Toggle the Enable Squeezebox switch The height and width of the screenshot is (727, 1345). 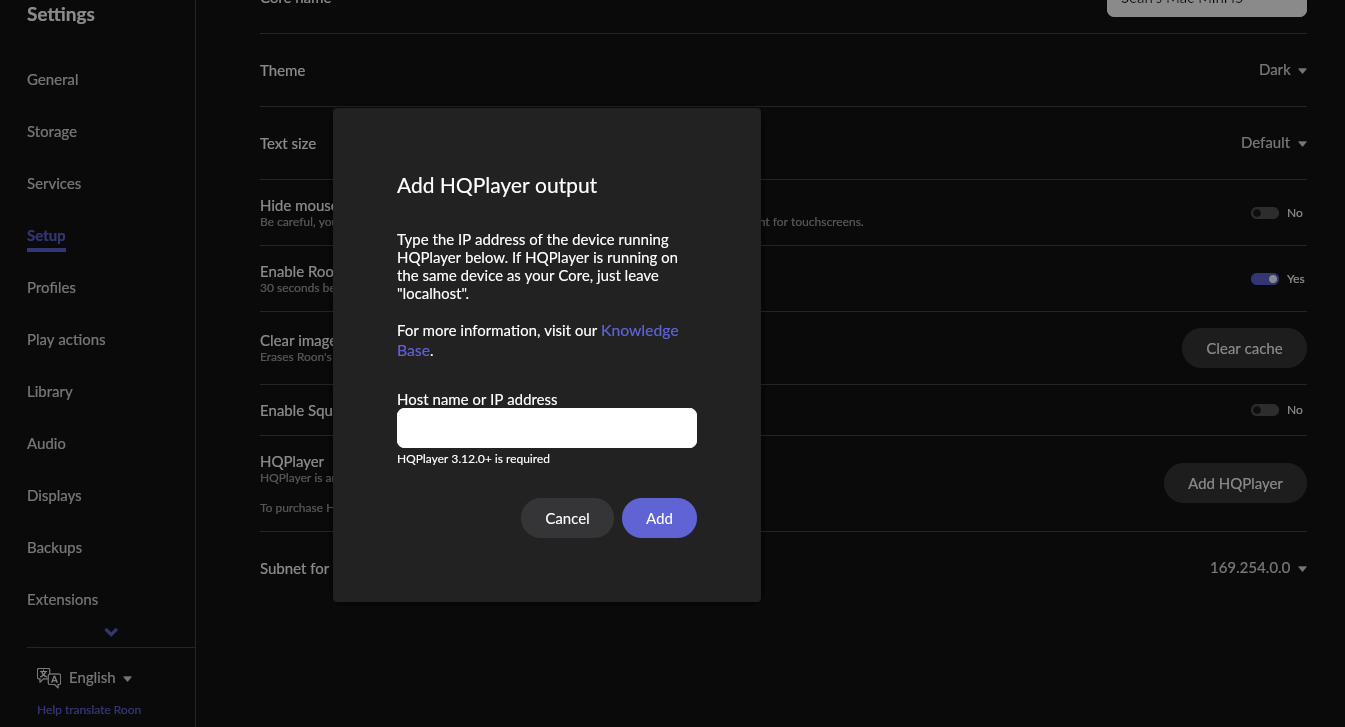click(1265, 410)
